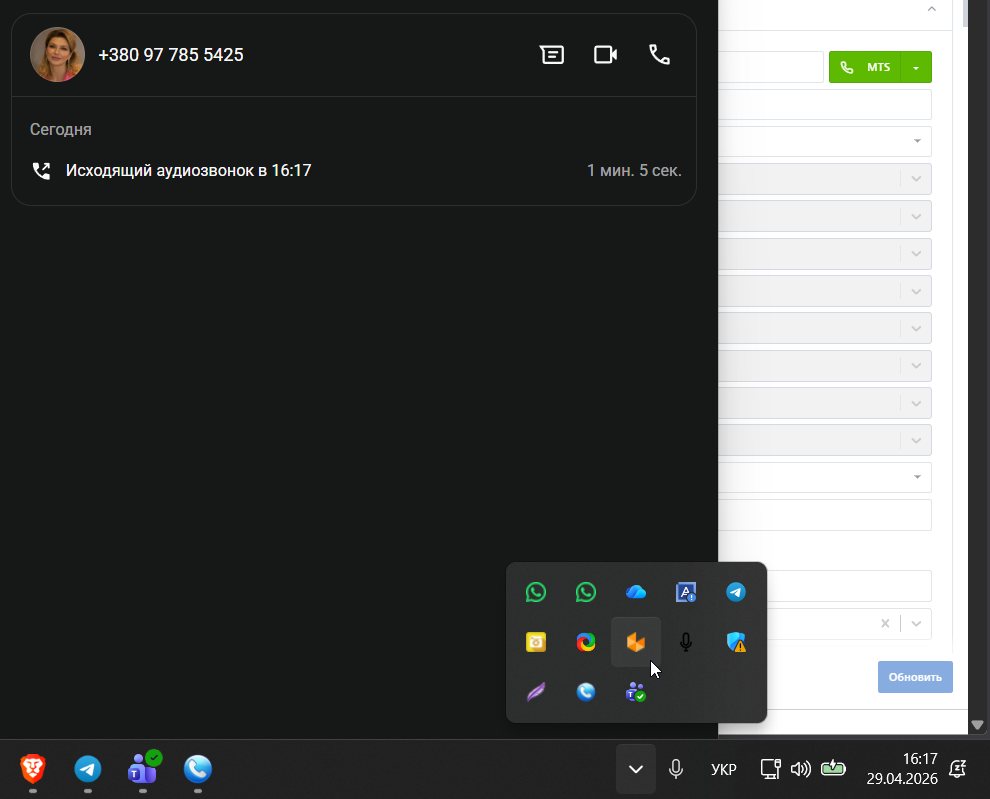
Task: Open Windows Security shield with warning
Action: coord(736,642)
